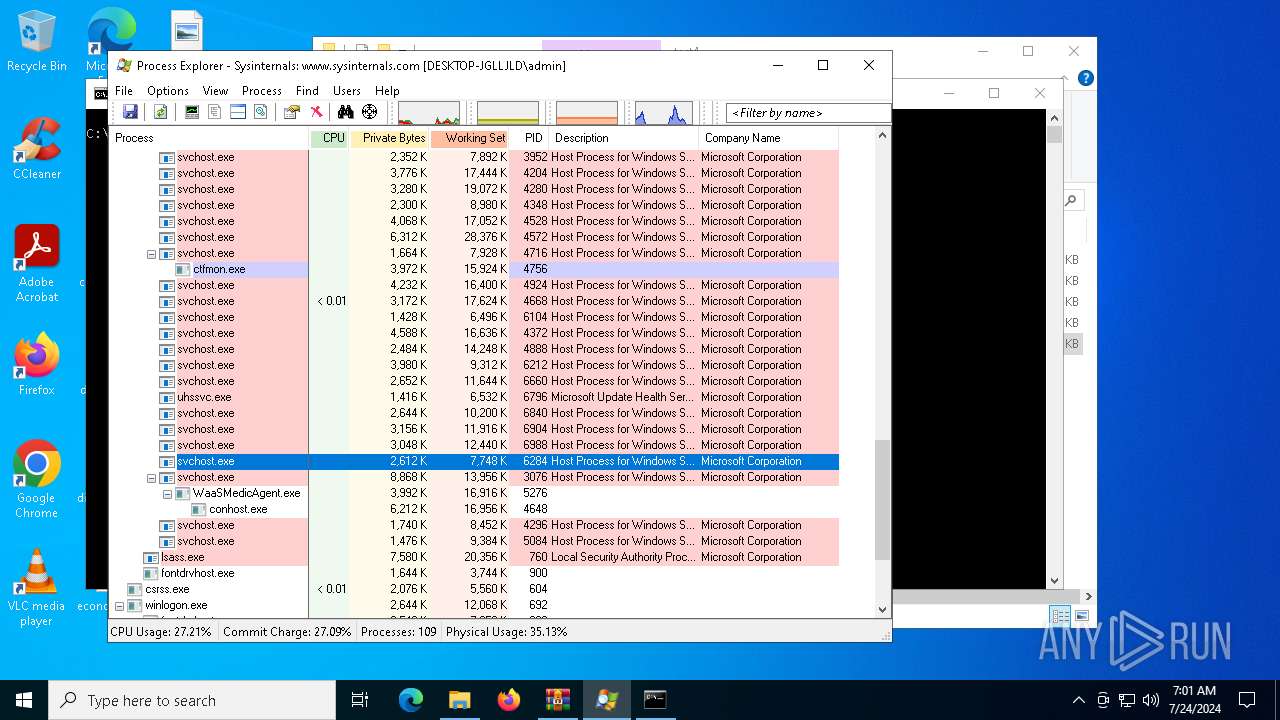
Task: Open the File menu
Action: pos(124,91)
